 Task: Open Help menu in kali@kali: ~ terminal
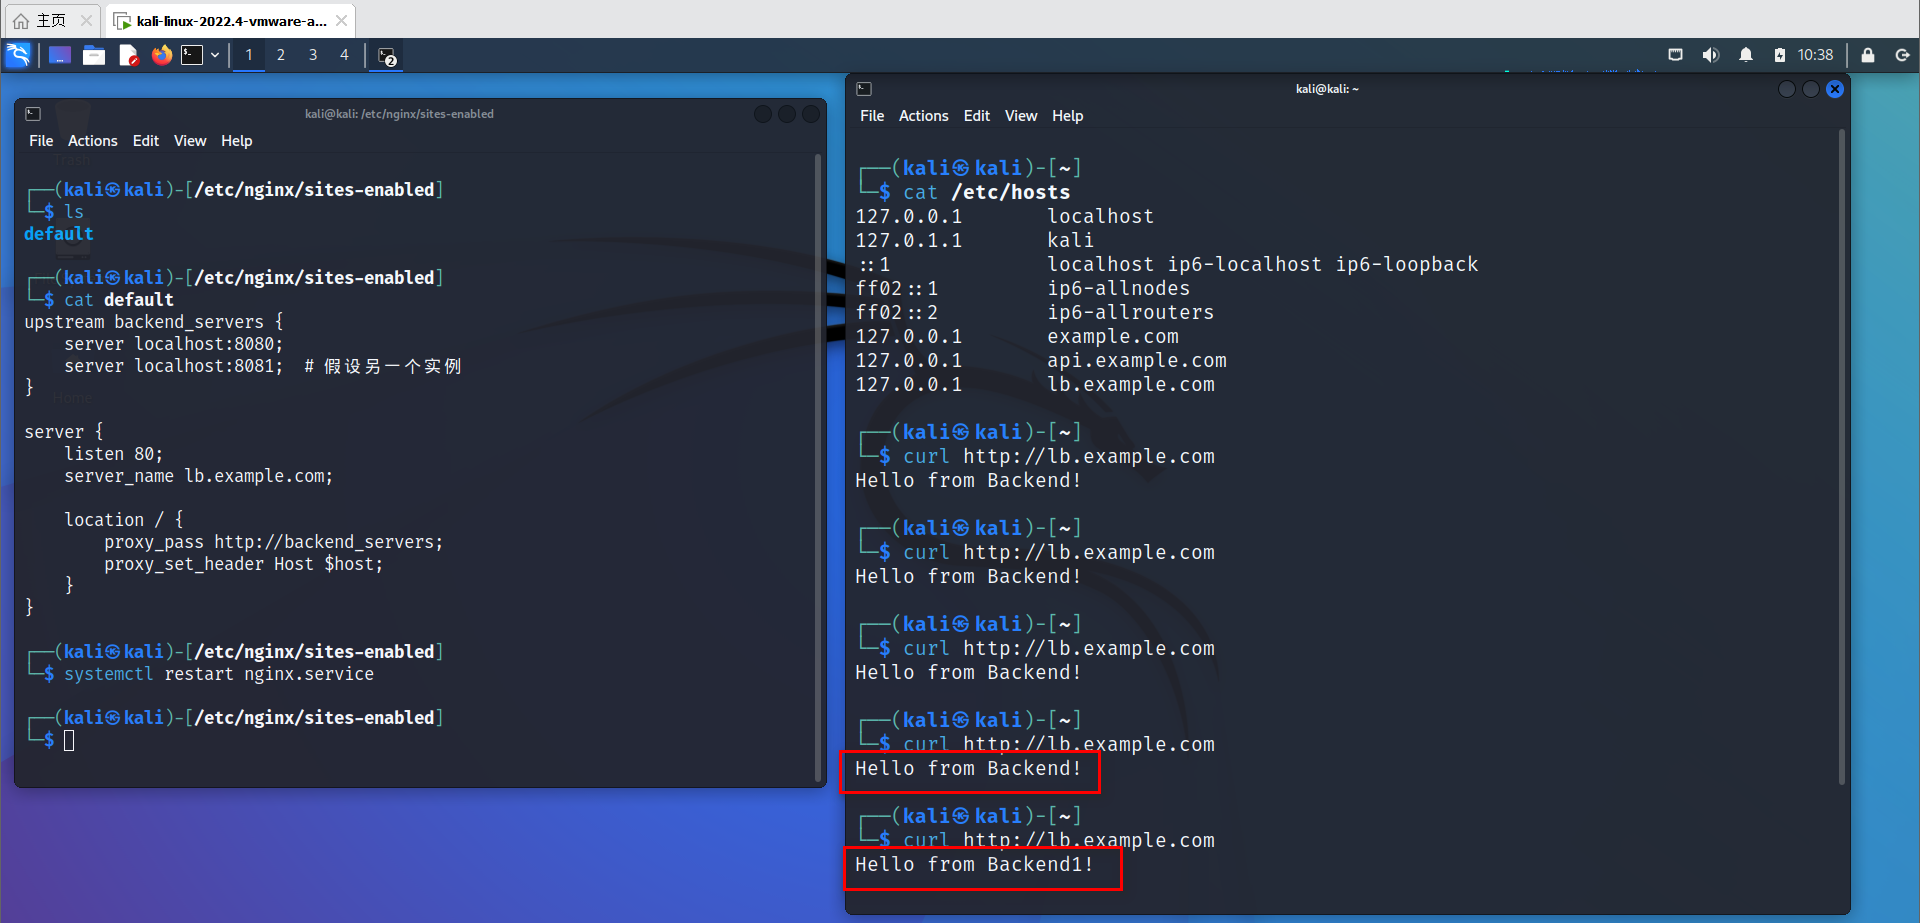point(1068,116)
